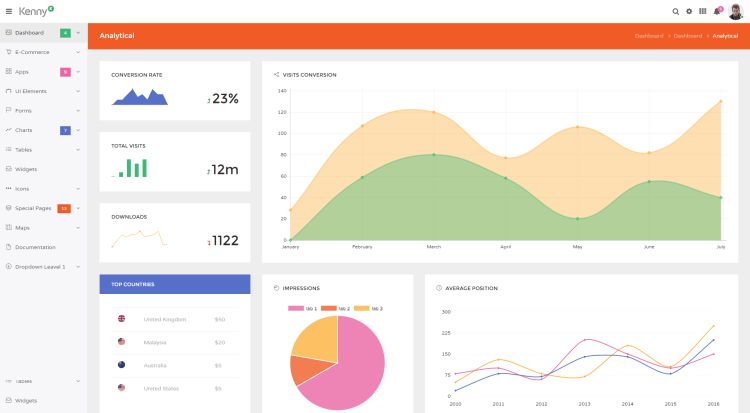Click the Downloads line sparkline
The height and width of the screenshot is (413, 750).
[x=140, y=238]
